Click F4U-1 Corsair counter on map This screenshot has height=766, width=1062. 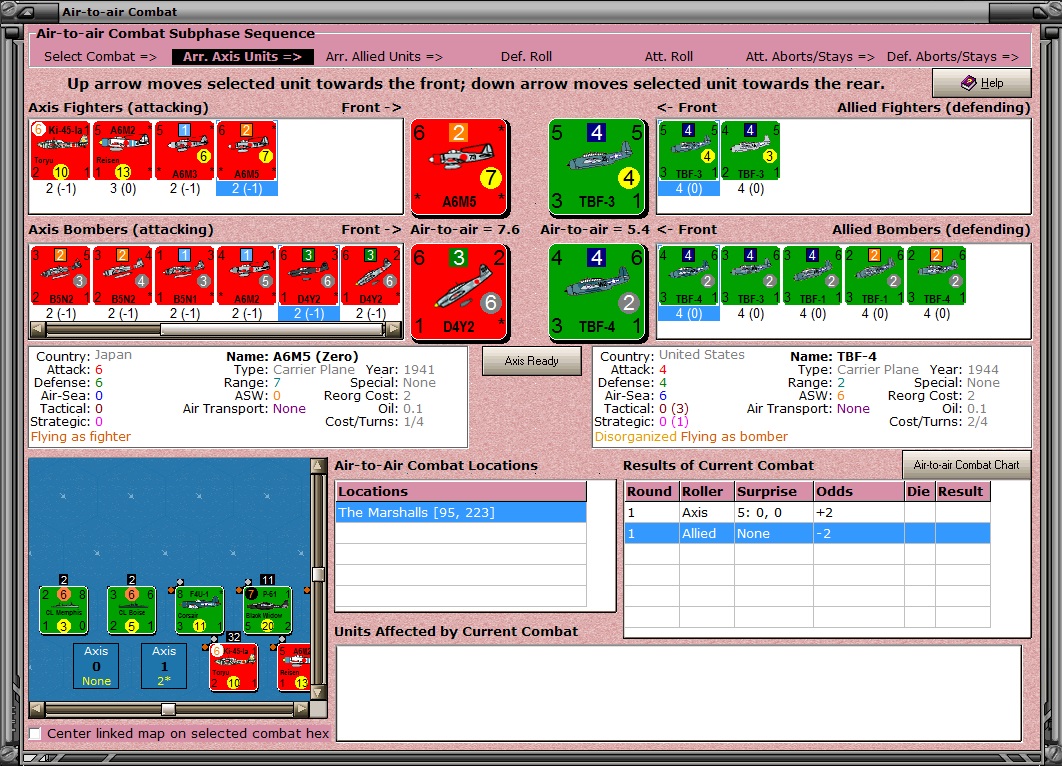point(199,610)
